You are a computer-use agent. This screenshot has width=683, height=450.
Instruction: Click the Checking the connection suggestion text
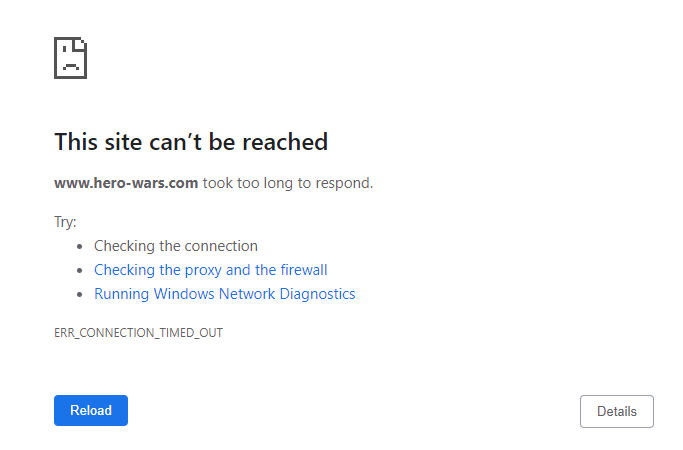coord(176,246)
